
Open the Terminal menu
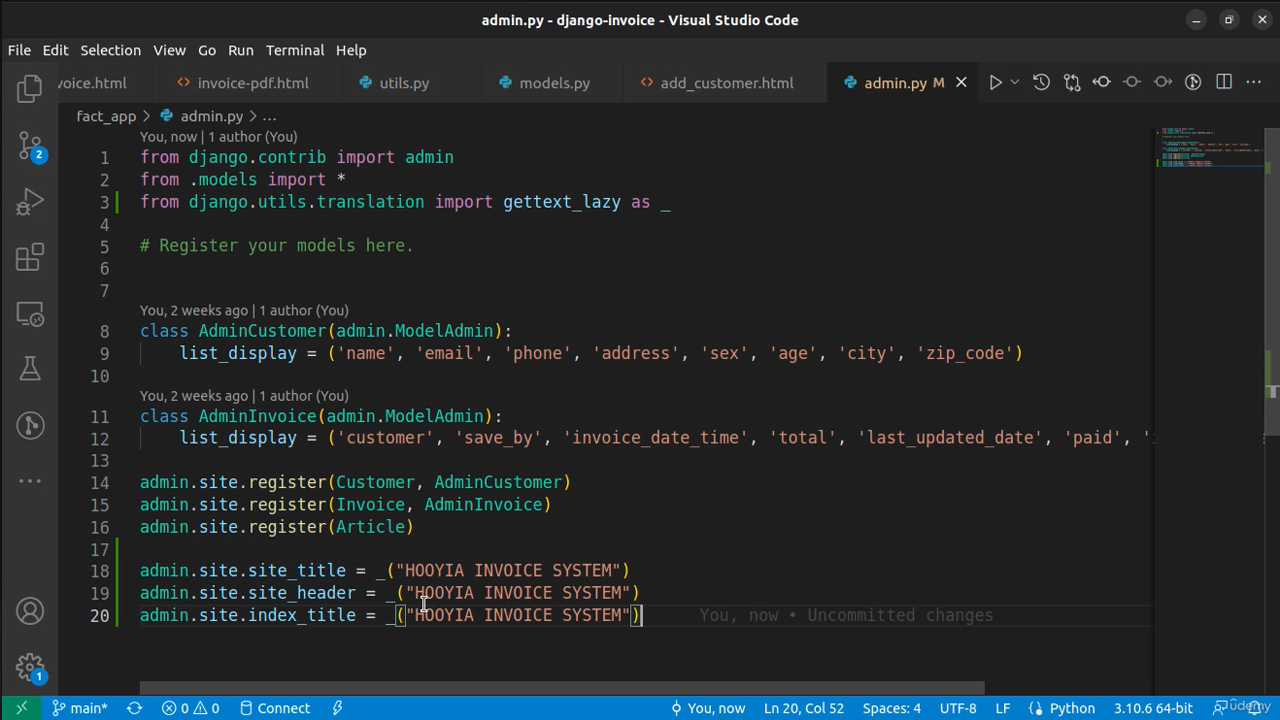point(295,50)
